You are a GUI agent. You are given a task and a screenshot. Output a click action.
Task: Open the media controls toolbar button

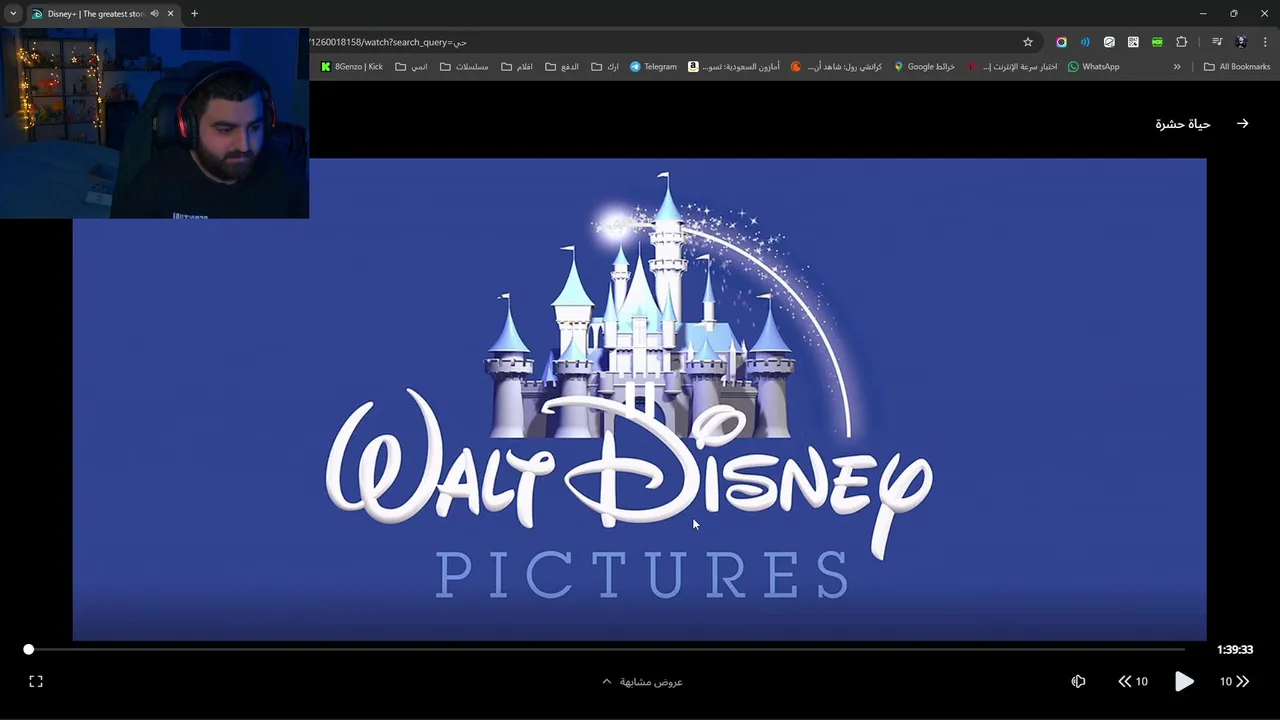[1217, 42]
